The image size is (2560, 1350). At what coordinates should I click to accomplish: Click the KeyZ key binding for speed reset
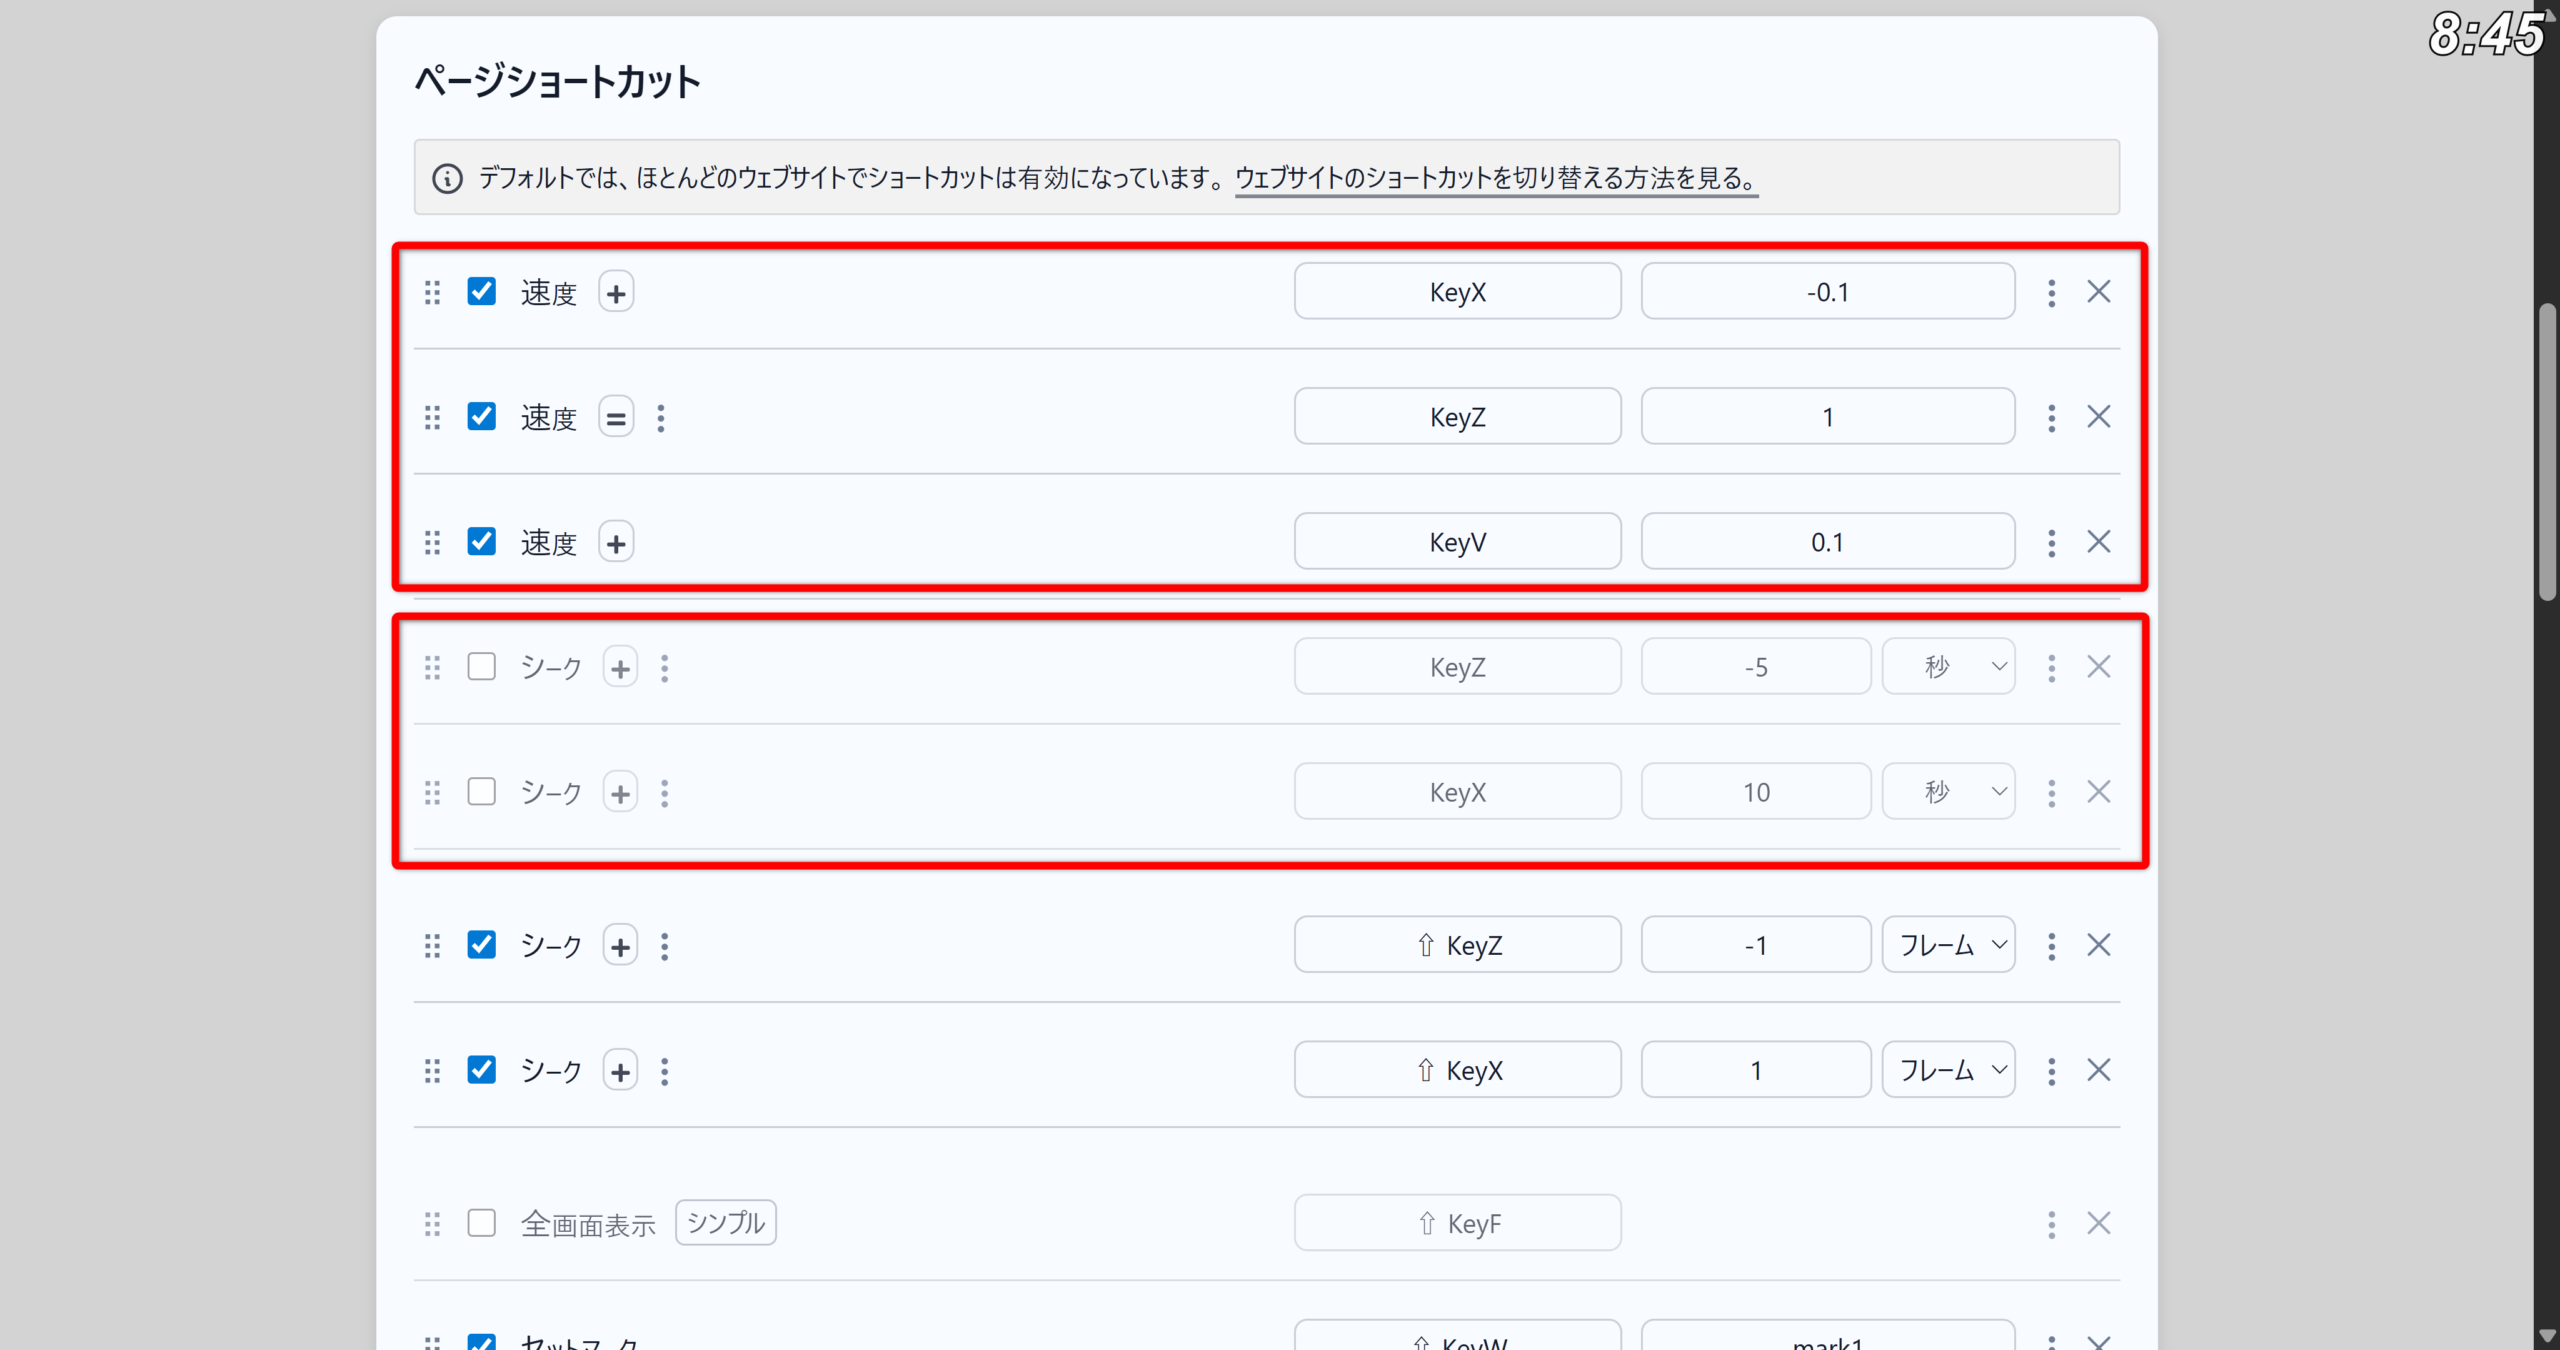pos(1457,417)
